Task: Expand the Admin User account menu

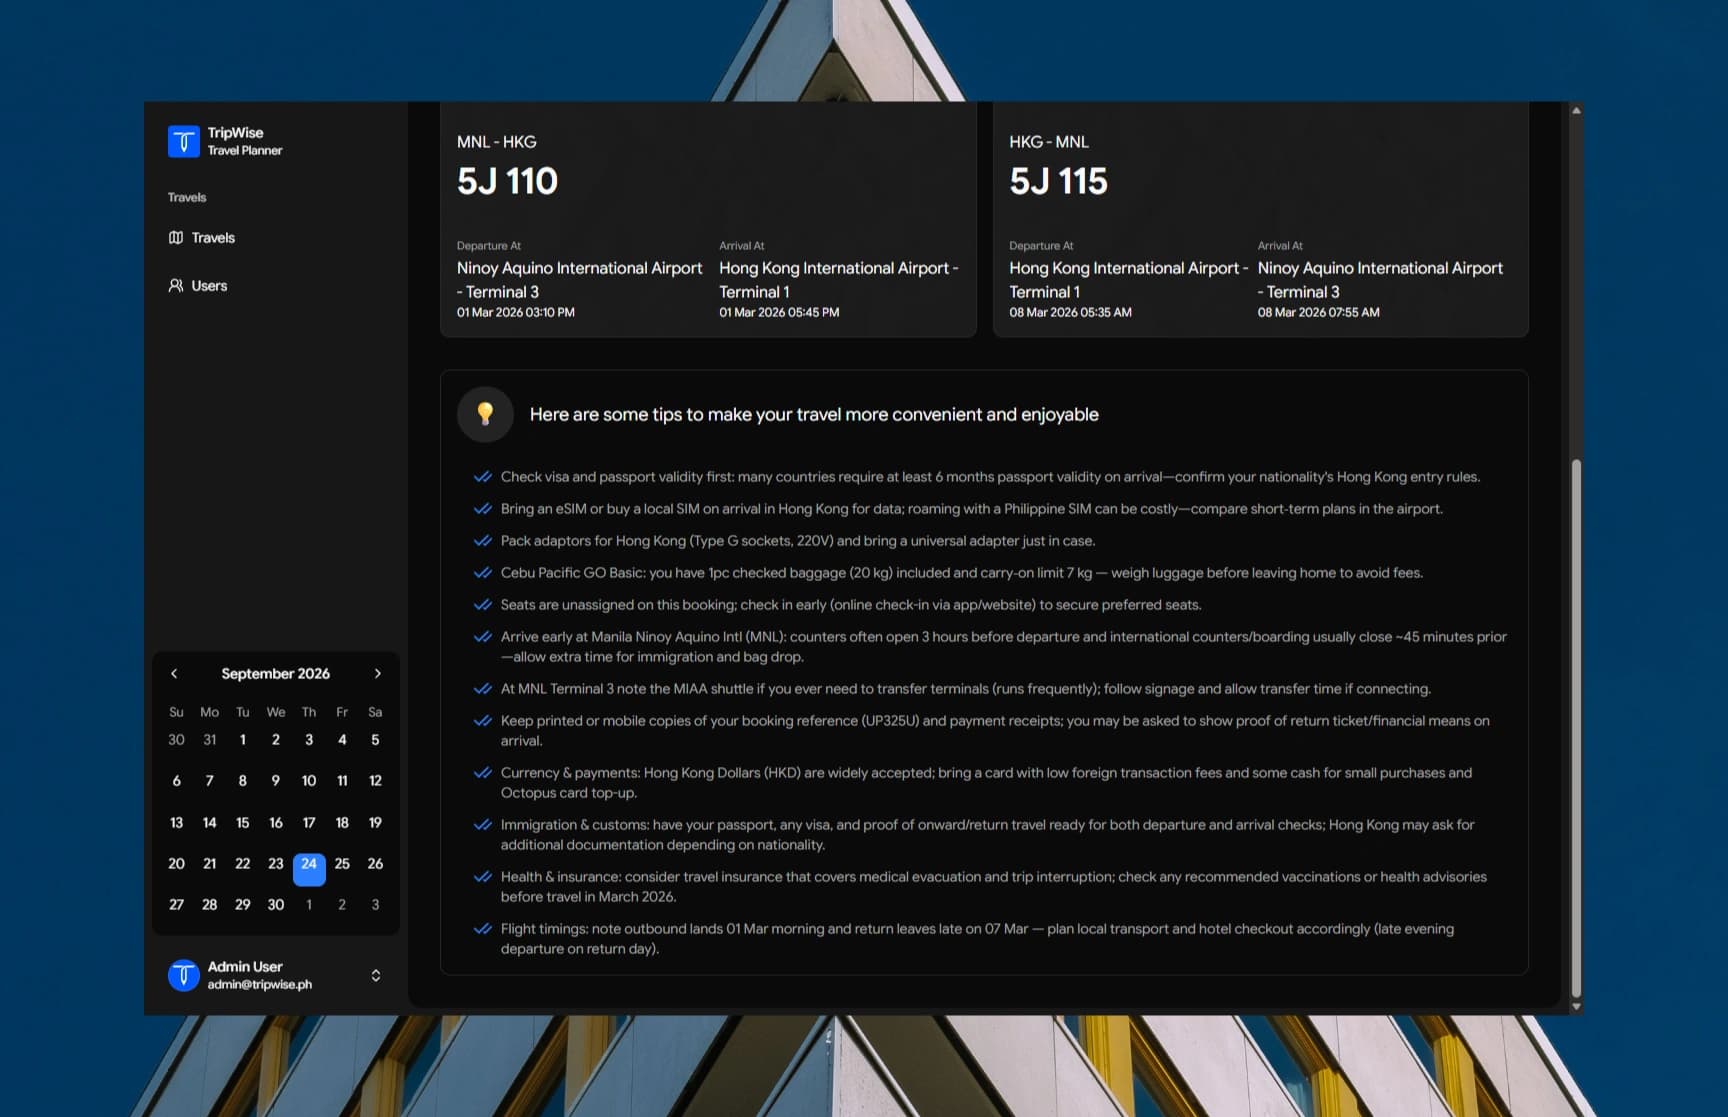Action: 376,975
